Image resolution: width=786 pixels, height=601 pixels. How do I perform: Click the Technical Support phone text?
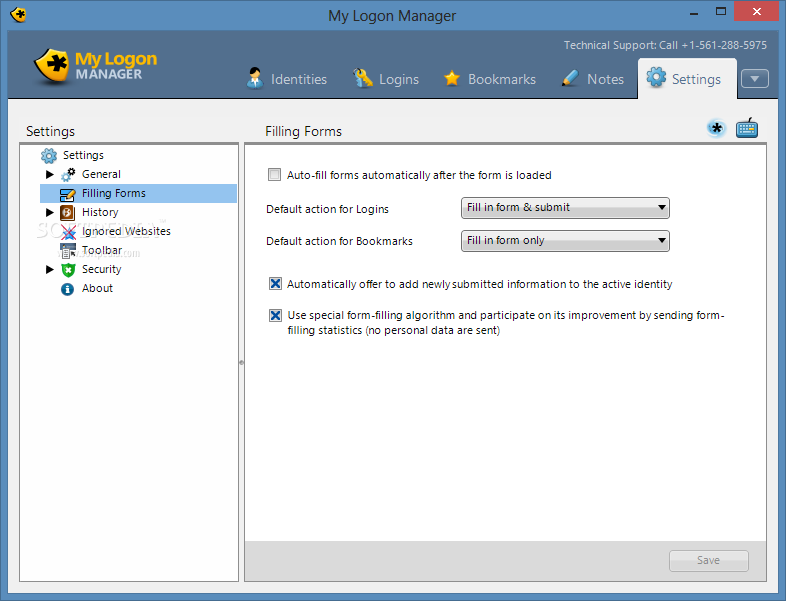point(665,45)
